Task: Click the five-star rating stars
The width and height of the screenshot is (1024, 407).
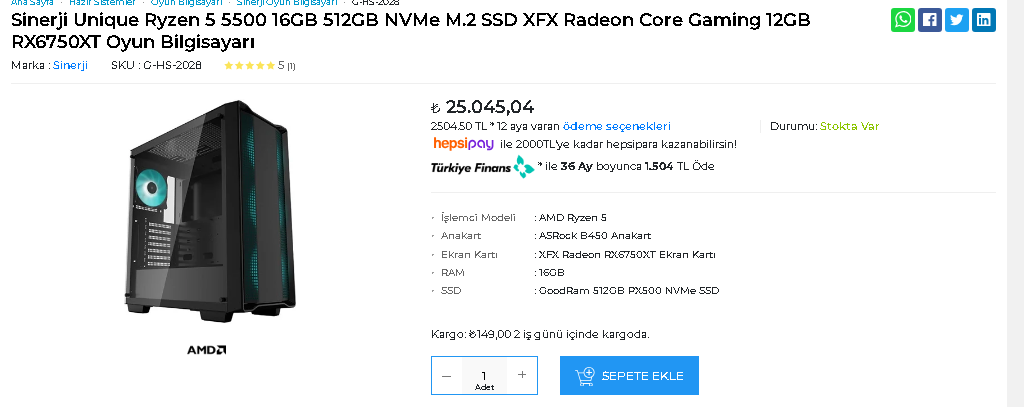Action: click(249, 66)
